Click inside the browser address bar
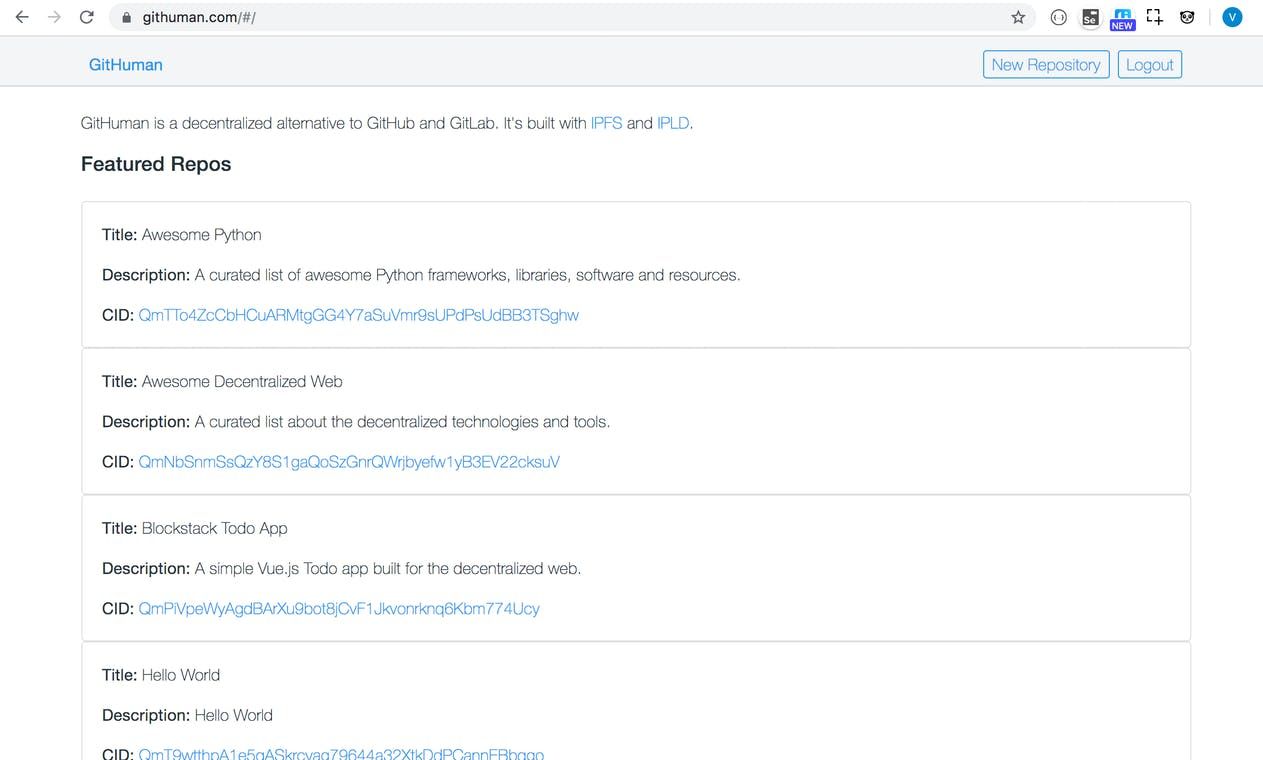The height and width of the screenshot is (760, 1263). pos(400,17)
